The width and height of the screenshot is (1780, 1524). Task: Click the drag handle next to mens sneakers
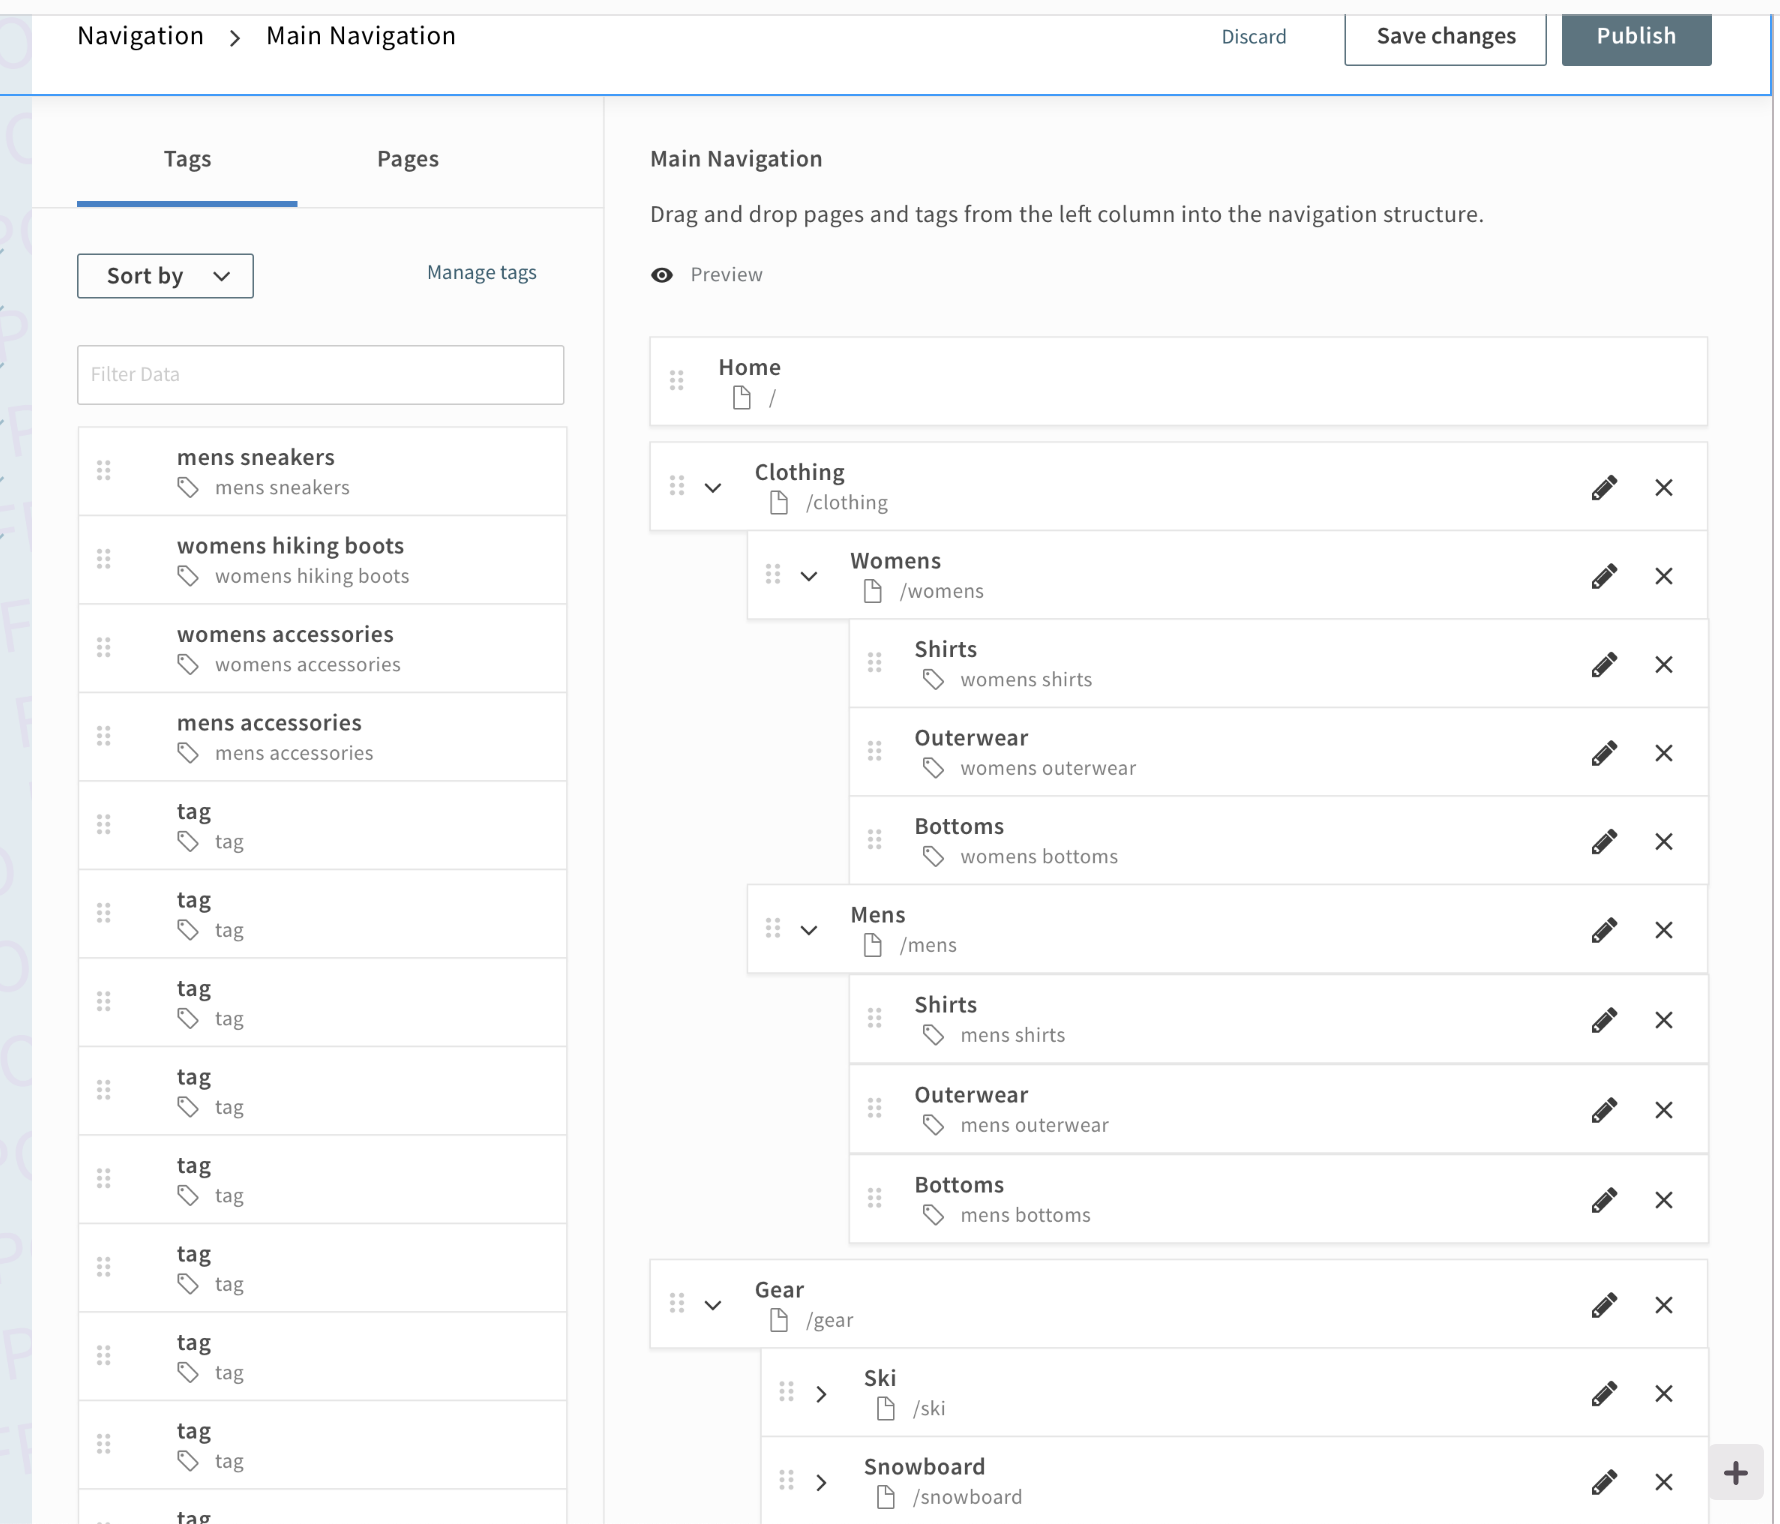coord(104,470)
